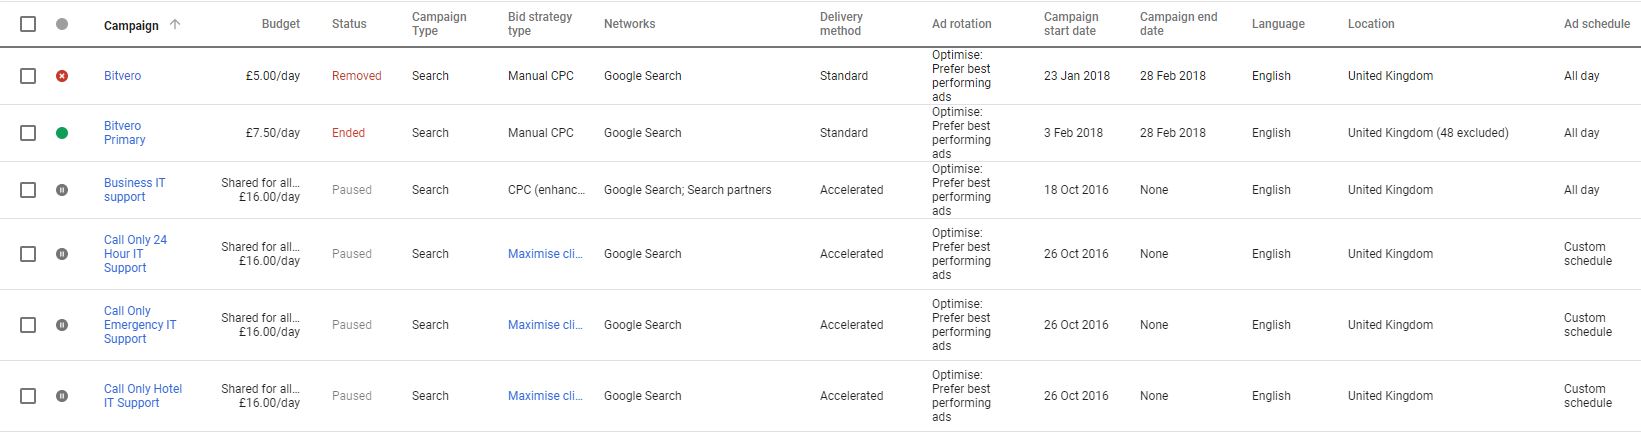Click the paused icon for Call Only Hotel IT
Viewport: 1641px width, 434px height.
tap(62, 396)
